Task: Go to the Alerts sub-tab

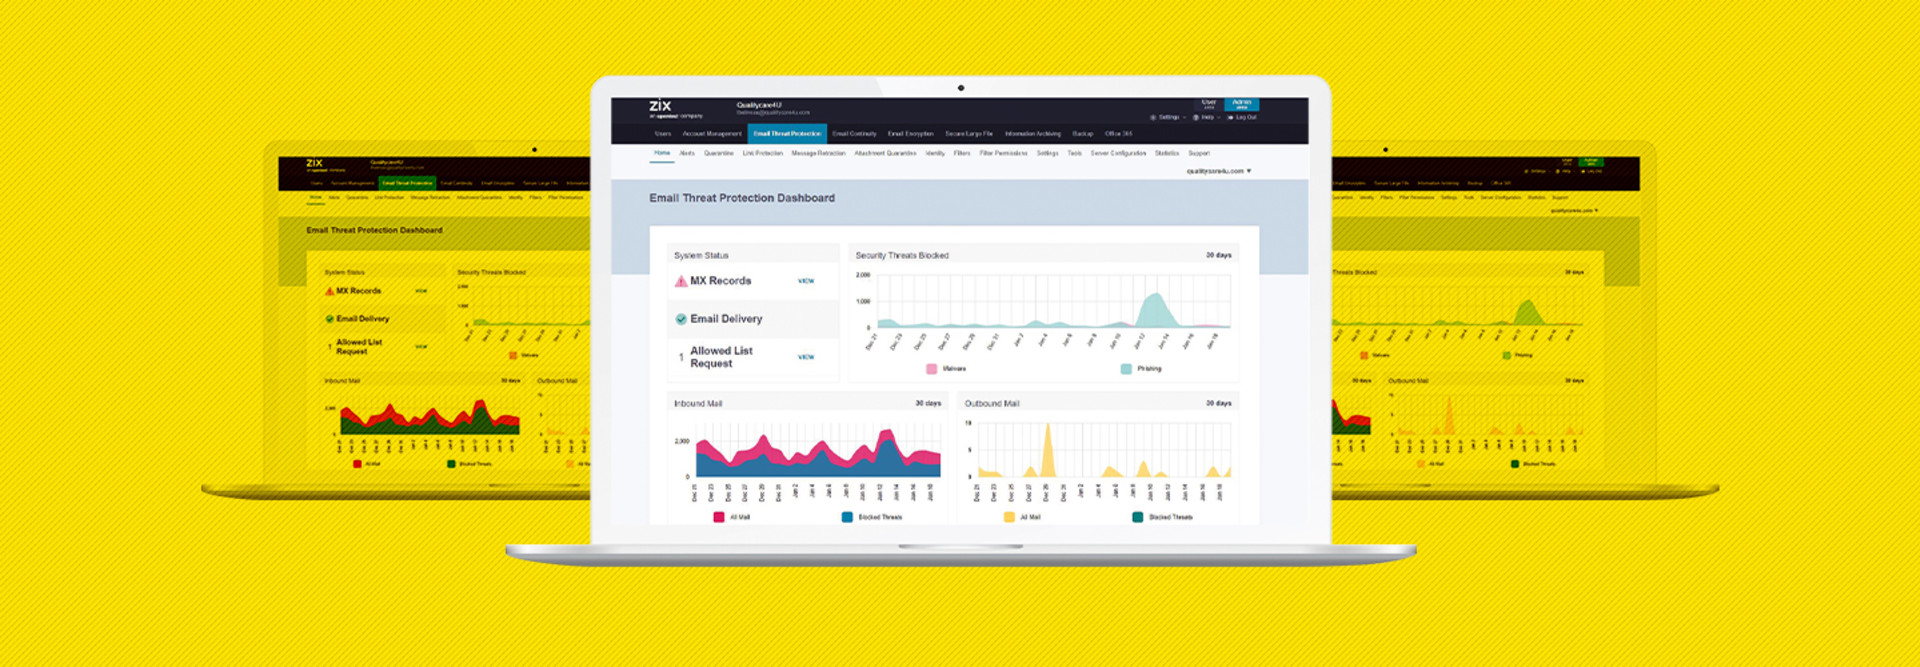Action: [687, 153]
